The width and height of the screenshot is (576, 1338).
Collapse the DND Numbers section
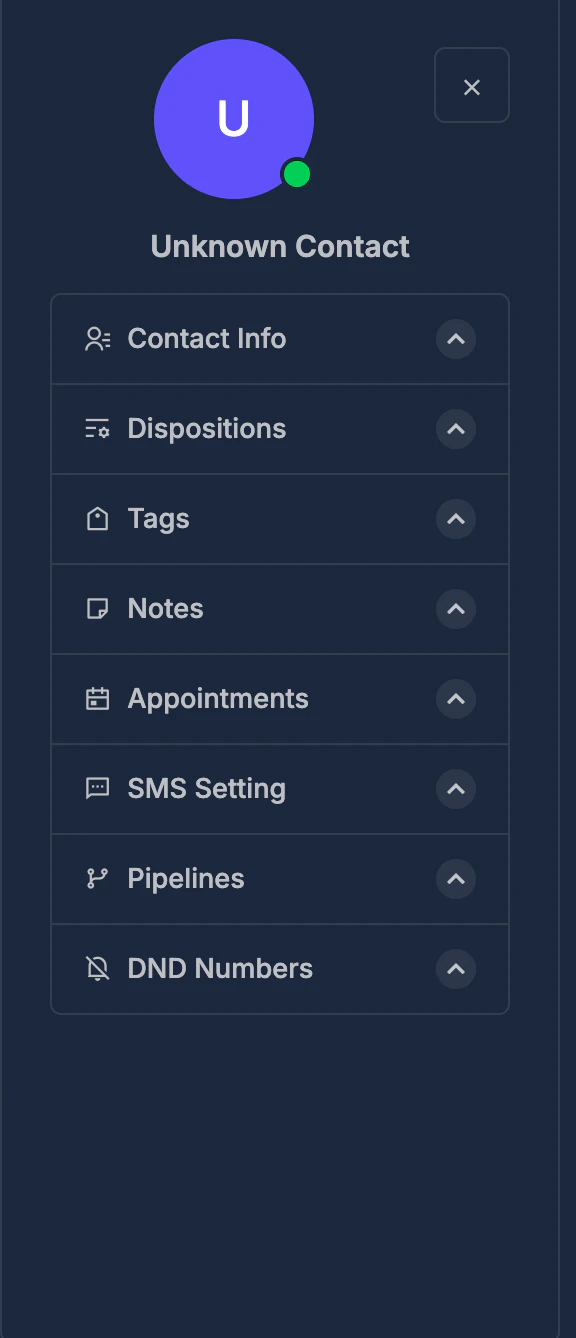[x=455, y=969]
